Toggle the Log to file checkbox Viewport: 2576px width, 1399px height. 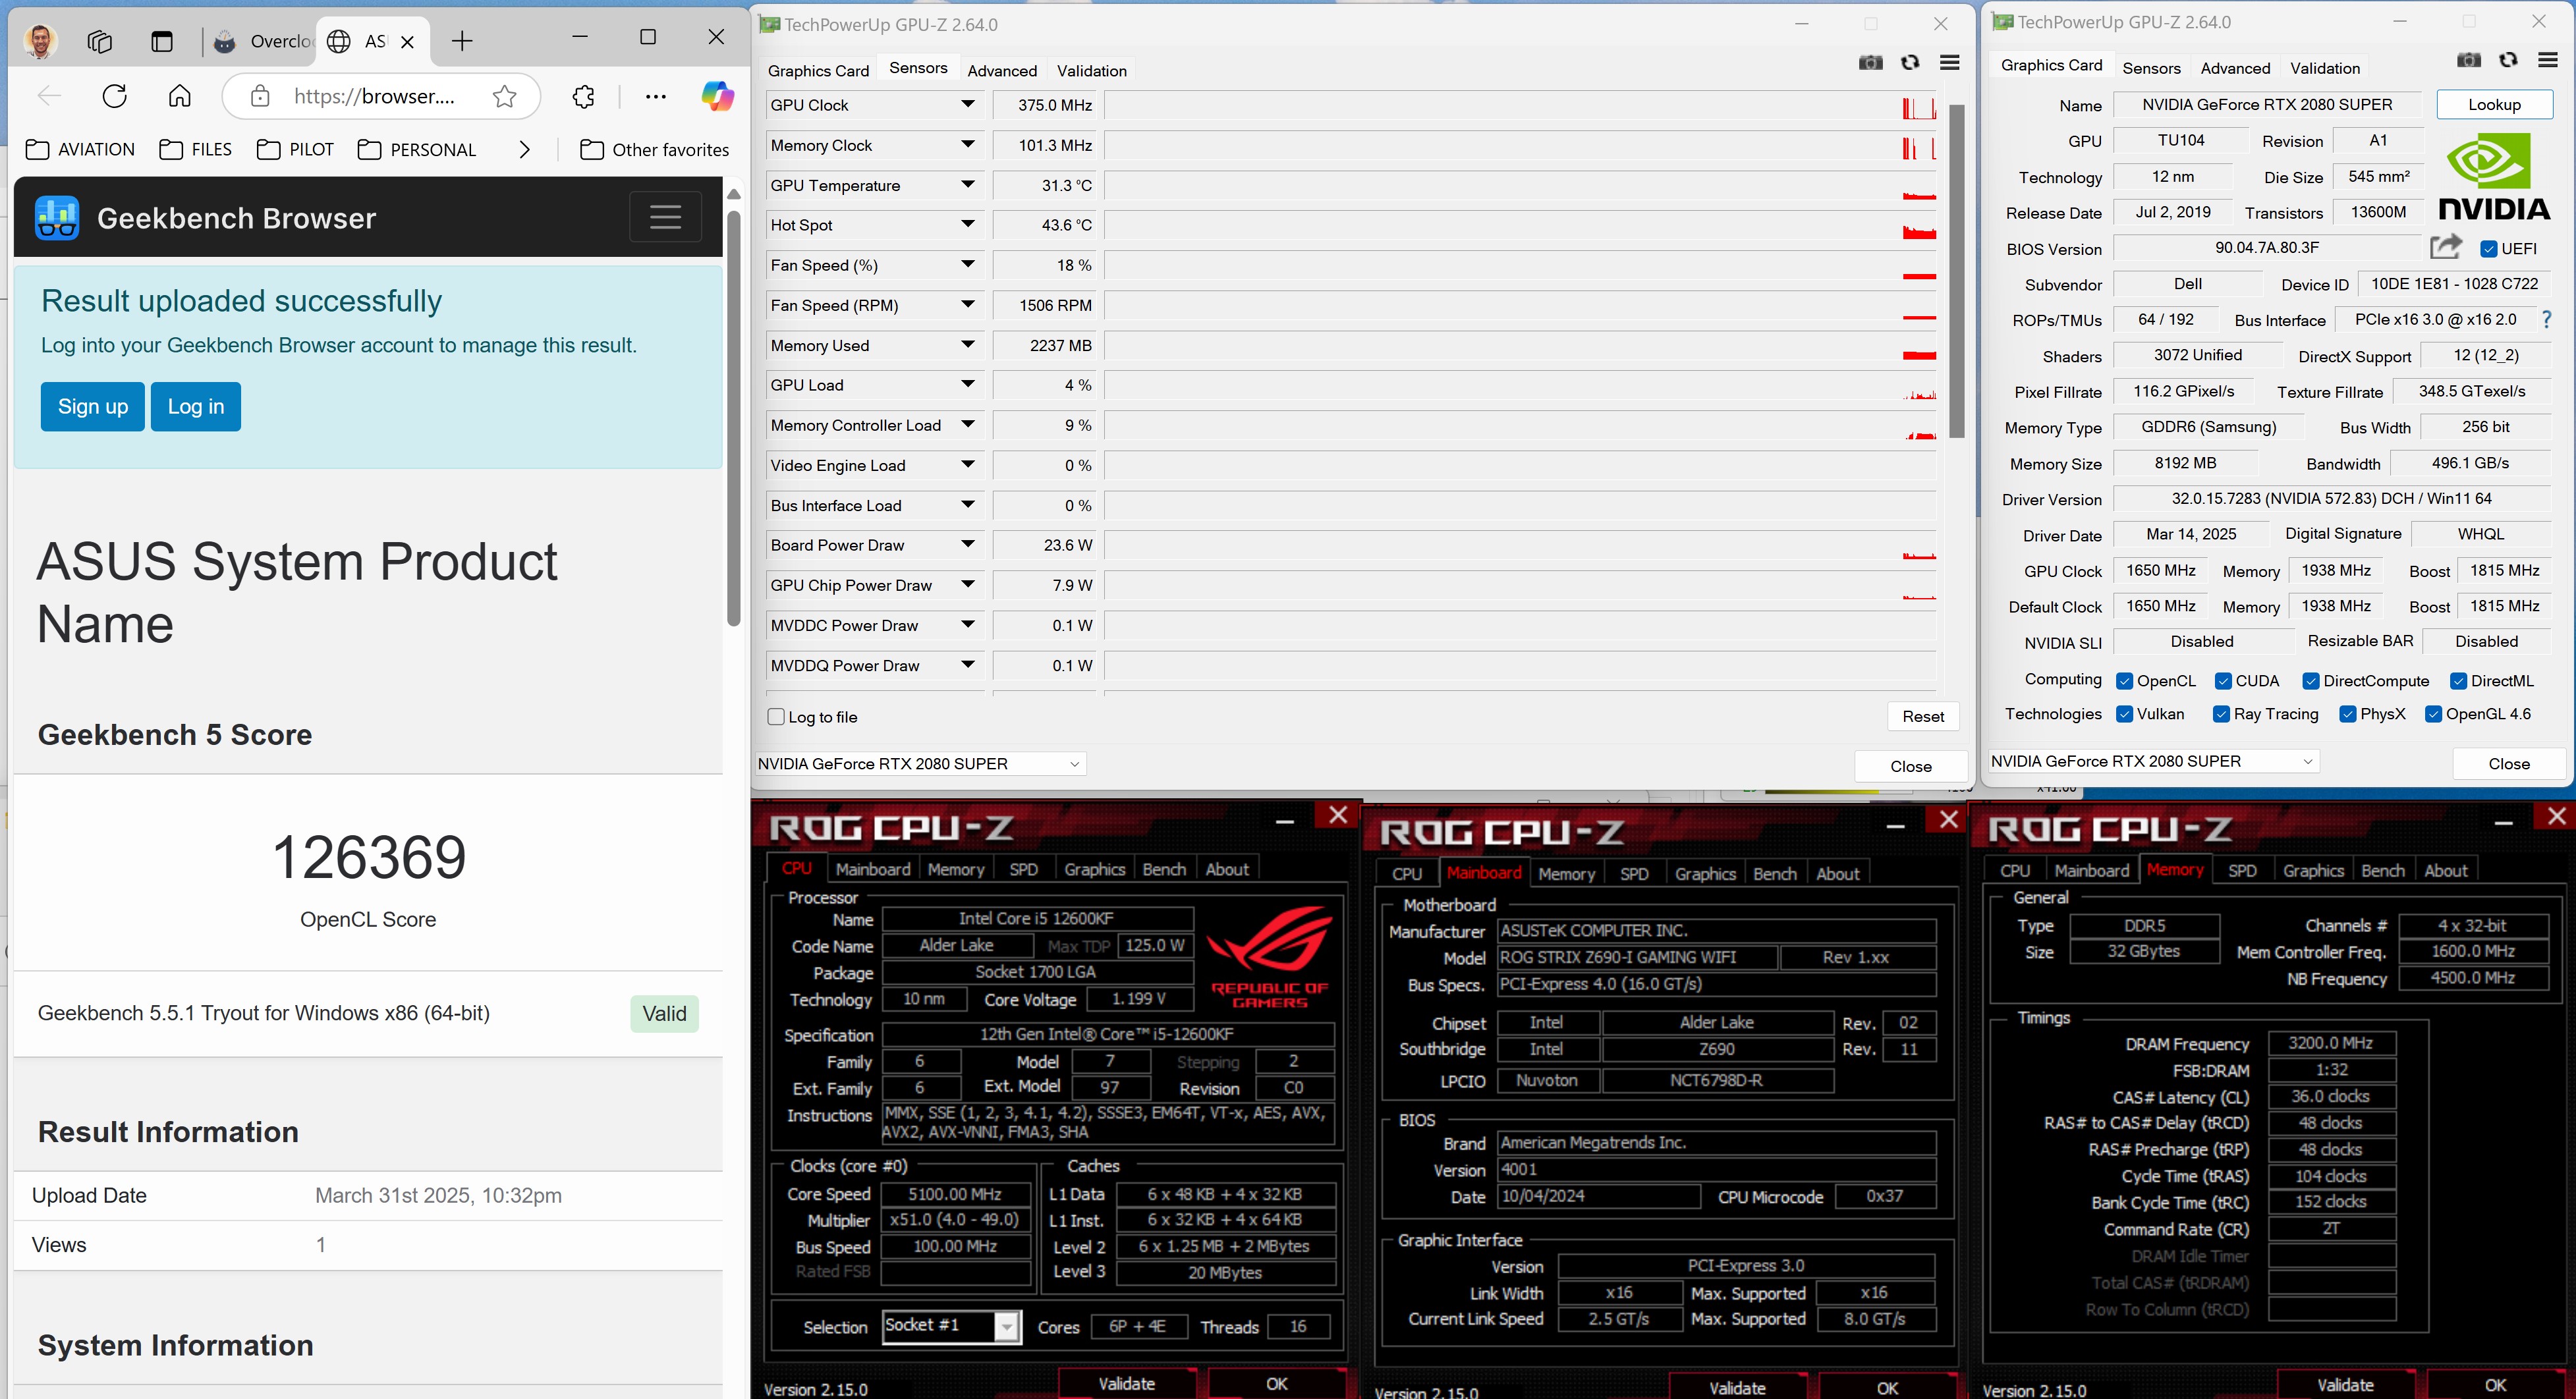(x=776, y=716)
